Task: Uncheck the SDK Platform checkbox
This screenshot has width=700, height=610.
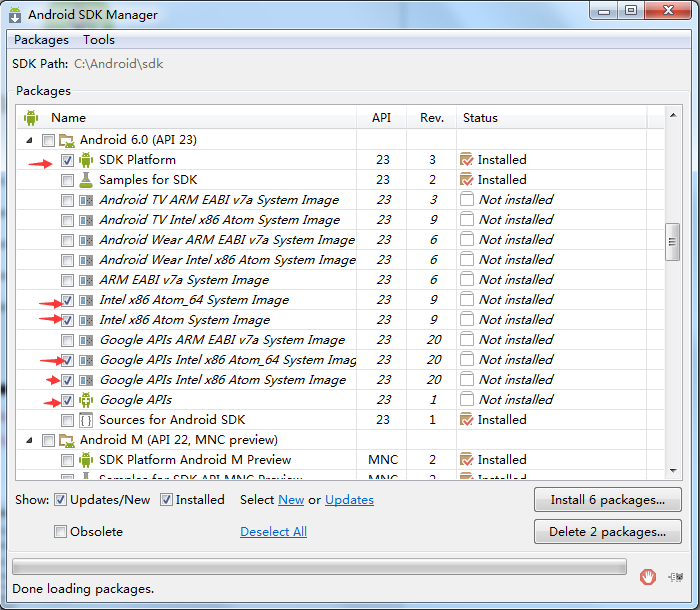Action: coord(67,160)
